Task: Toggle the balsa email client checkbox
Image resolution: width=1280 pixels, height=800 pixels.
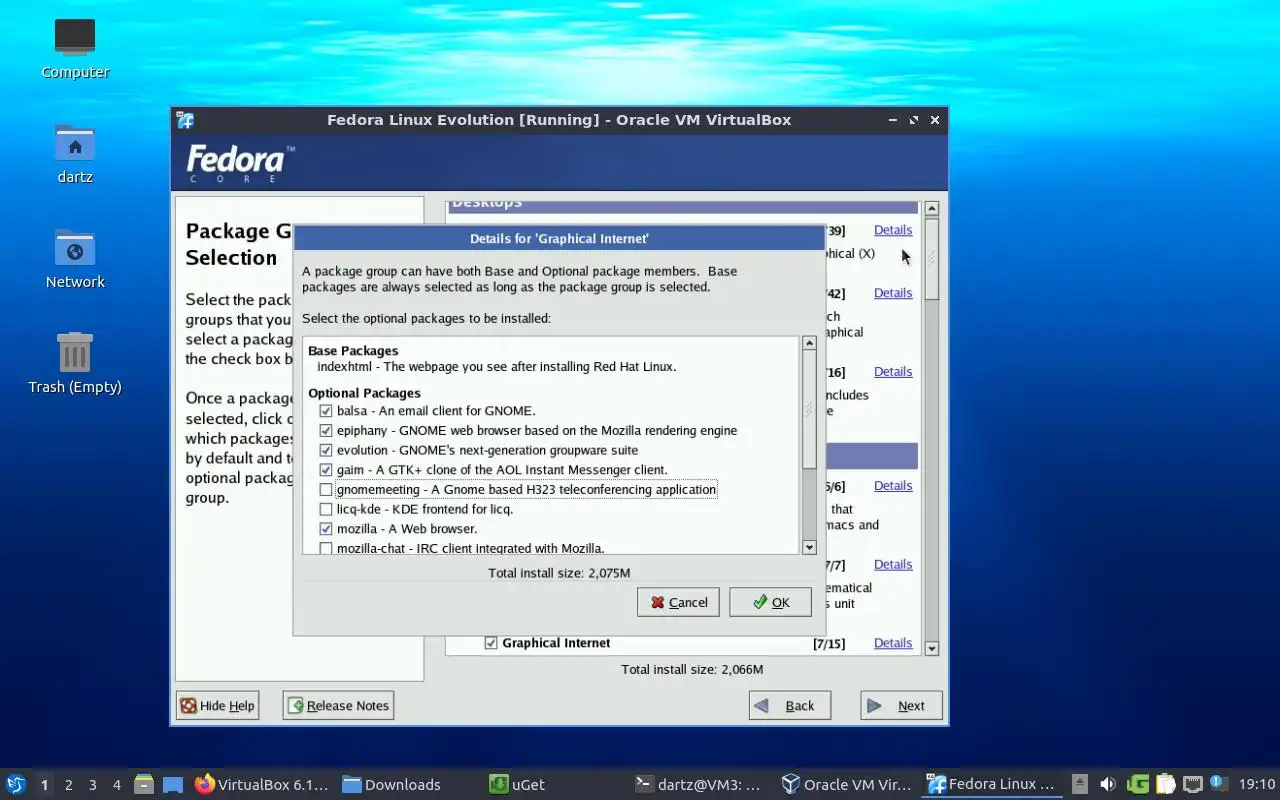Action: [326, 411]
